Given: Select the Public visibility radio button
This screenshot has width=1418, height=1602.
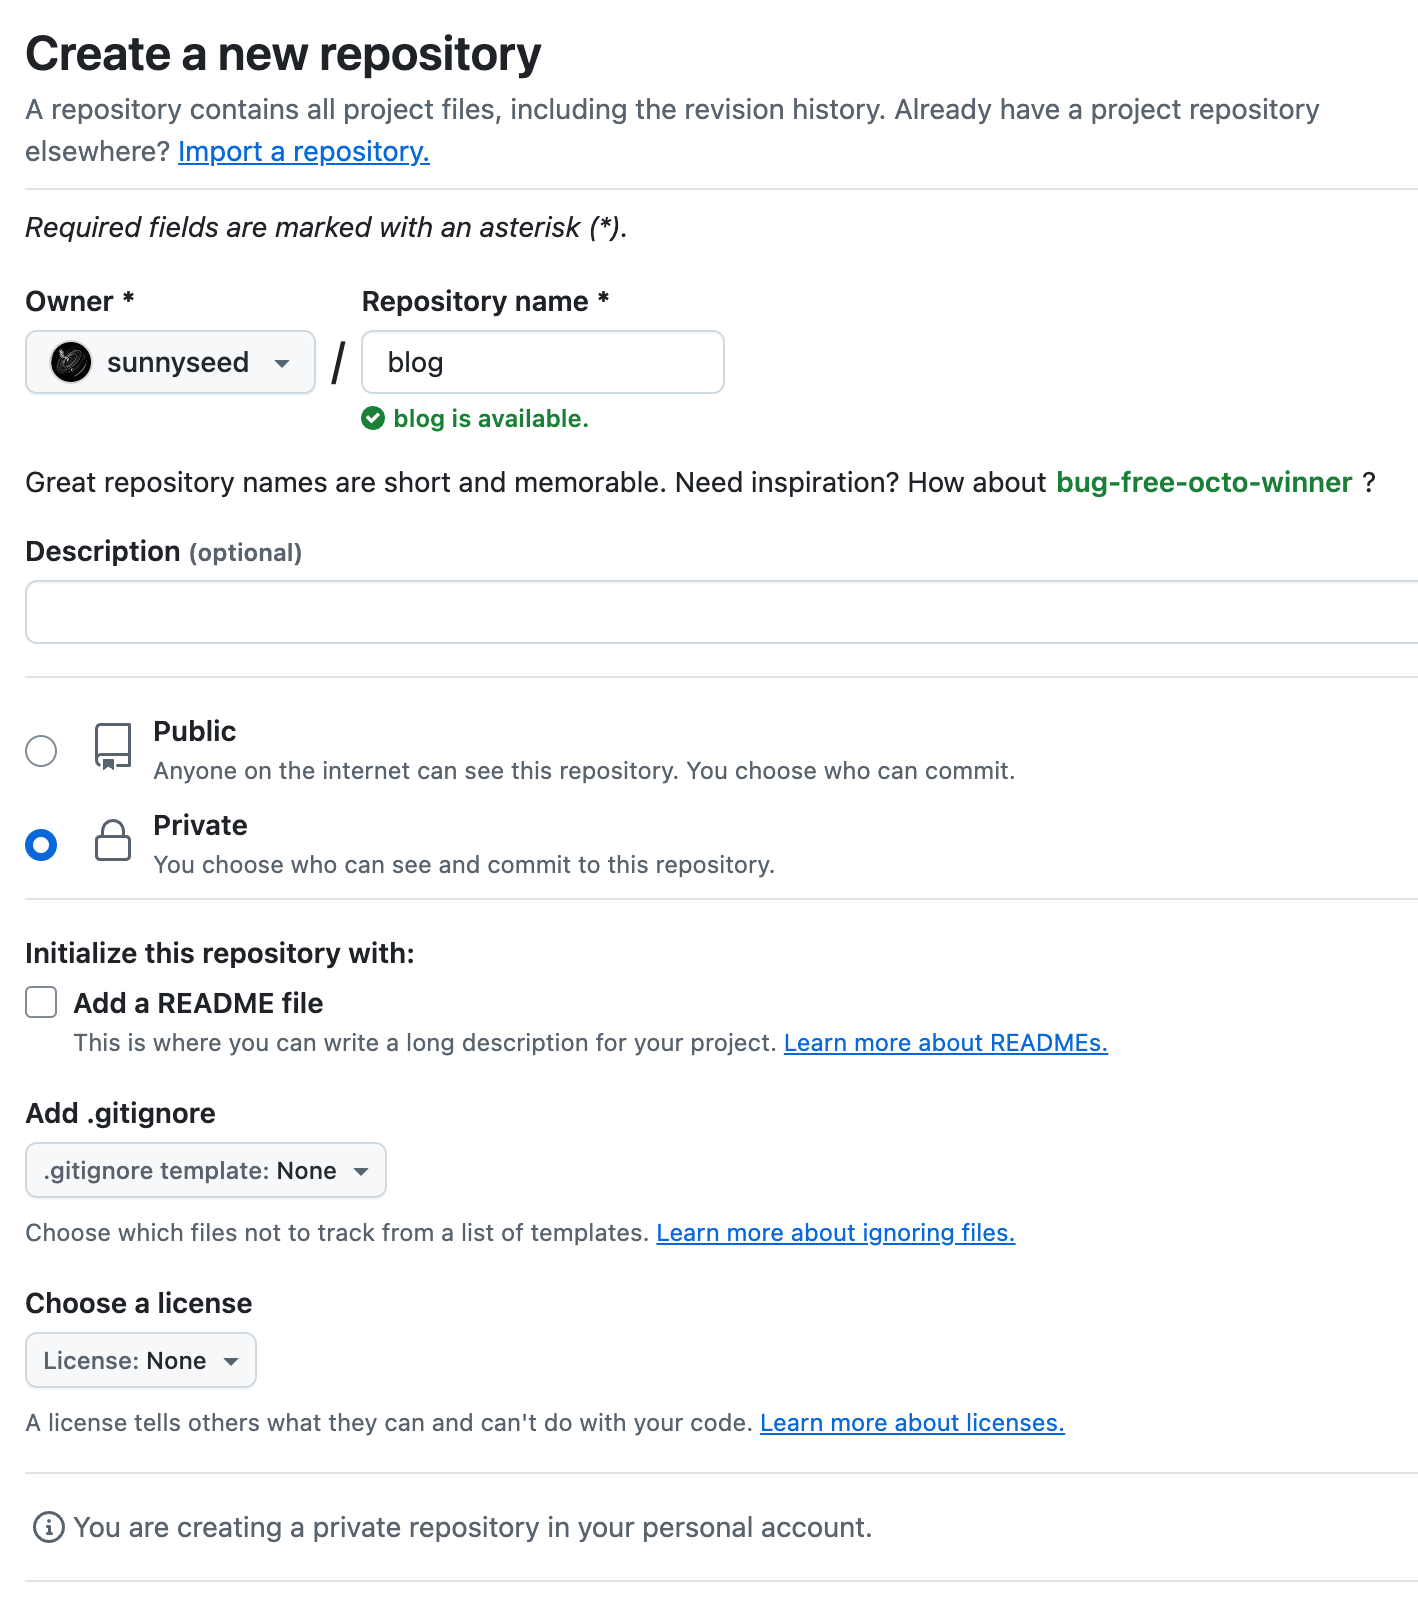Looking at the screenshot, I should [41, 750].
